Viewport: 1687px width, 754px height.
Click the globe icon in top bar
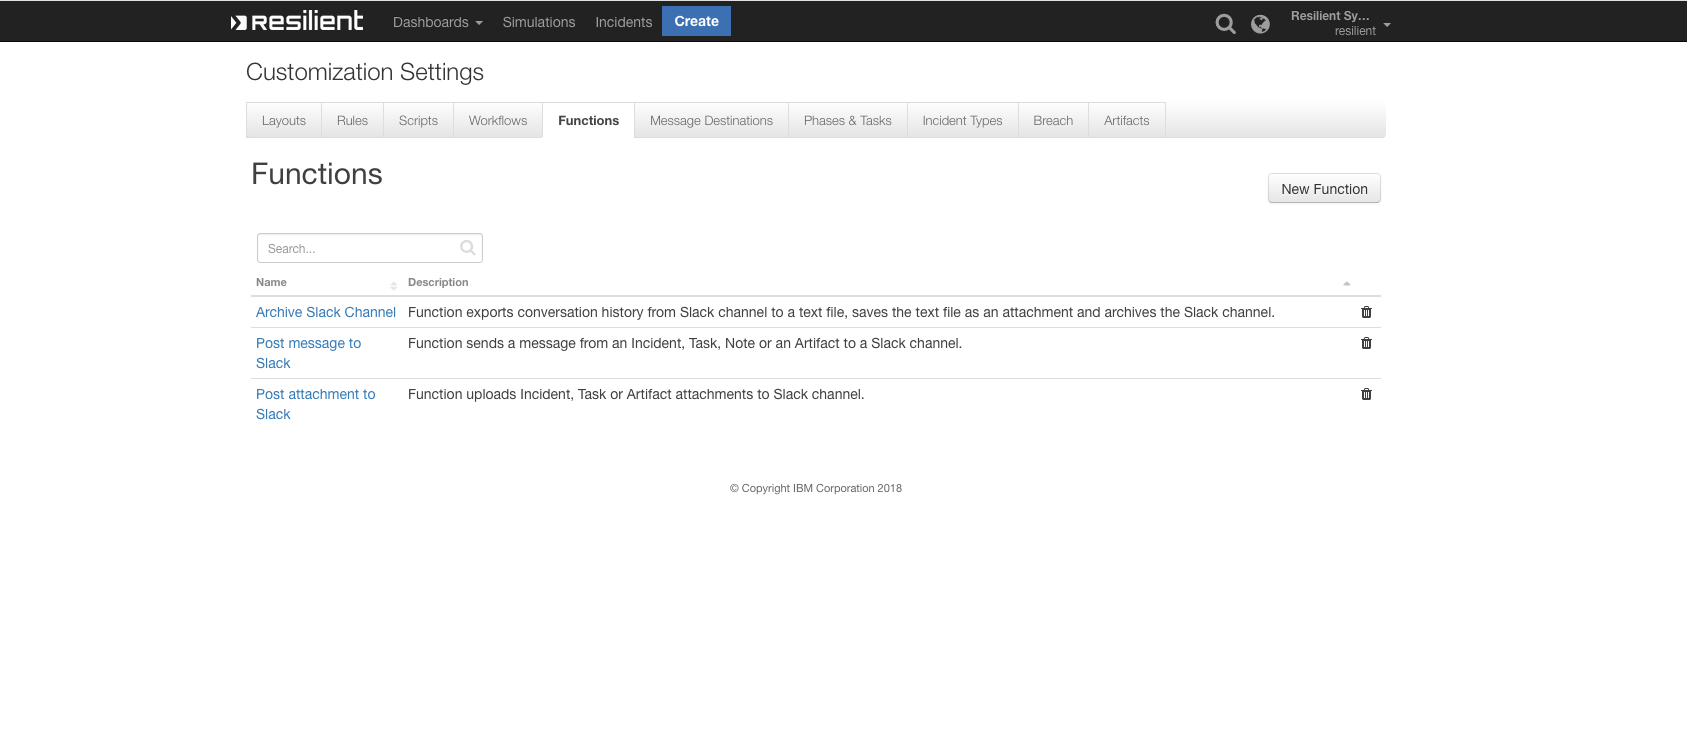[x=1260, y=24]
